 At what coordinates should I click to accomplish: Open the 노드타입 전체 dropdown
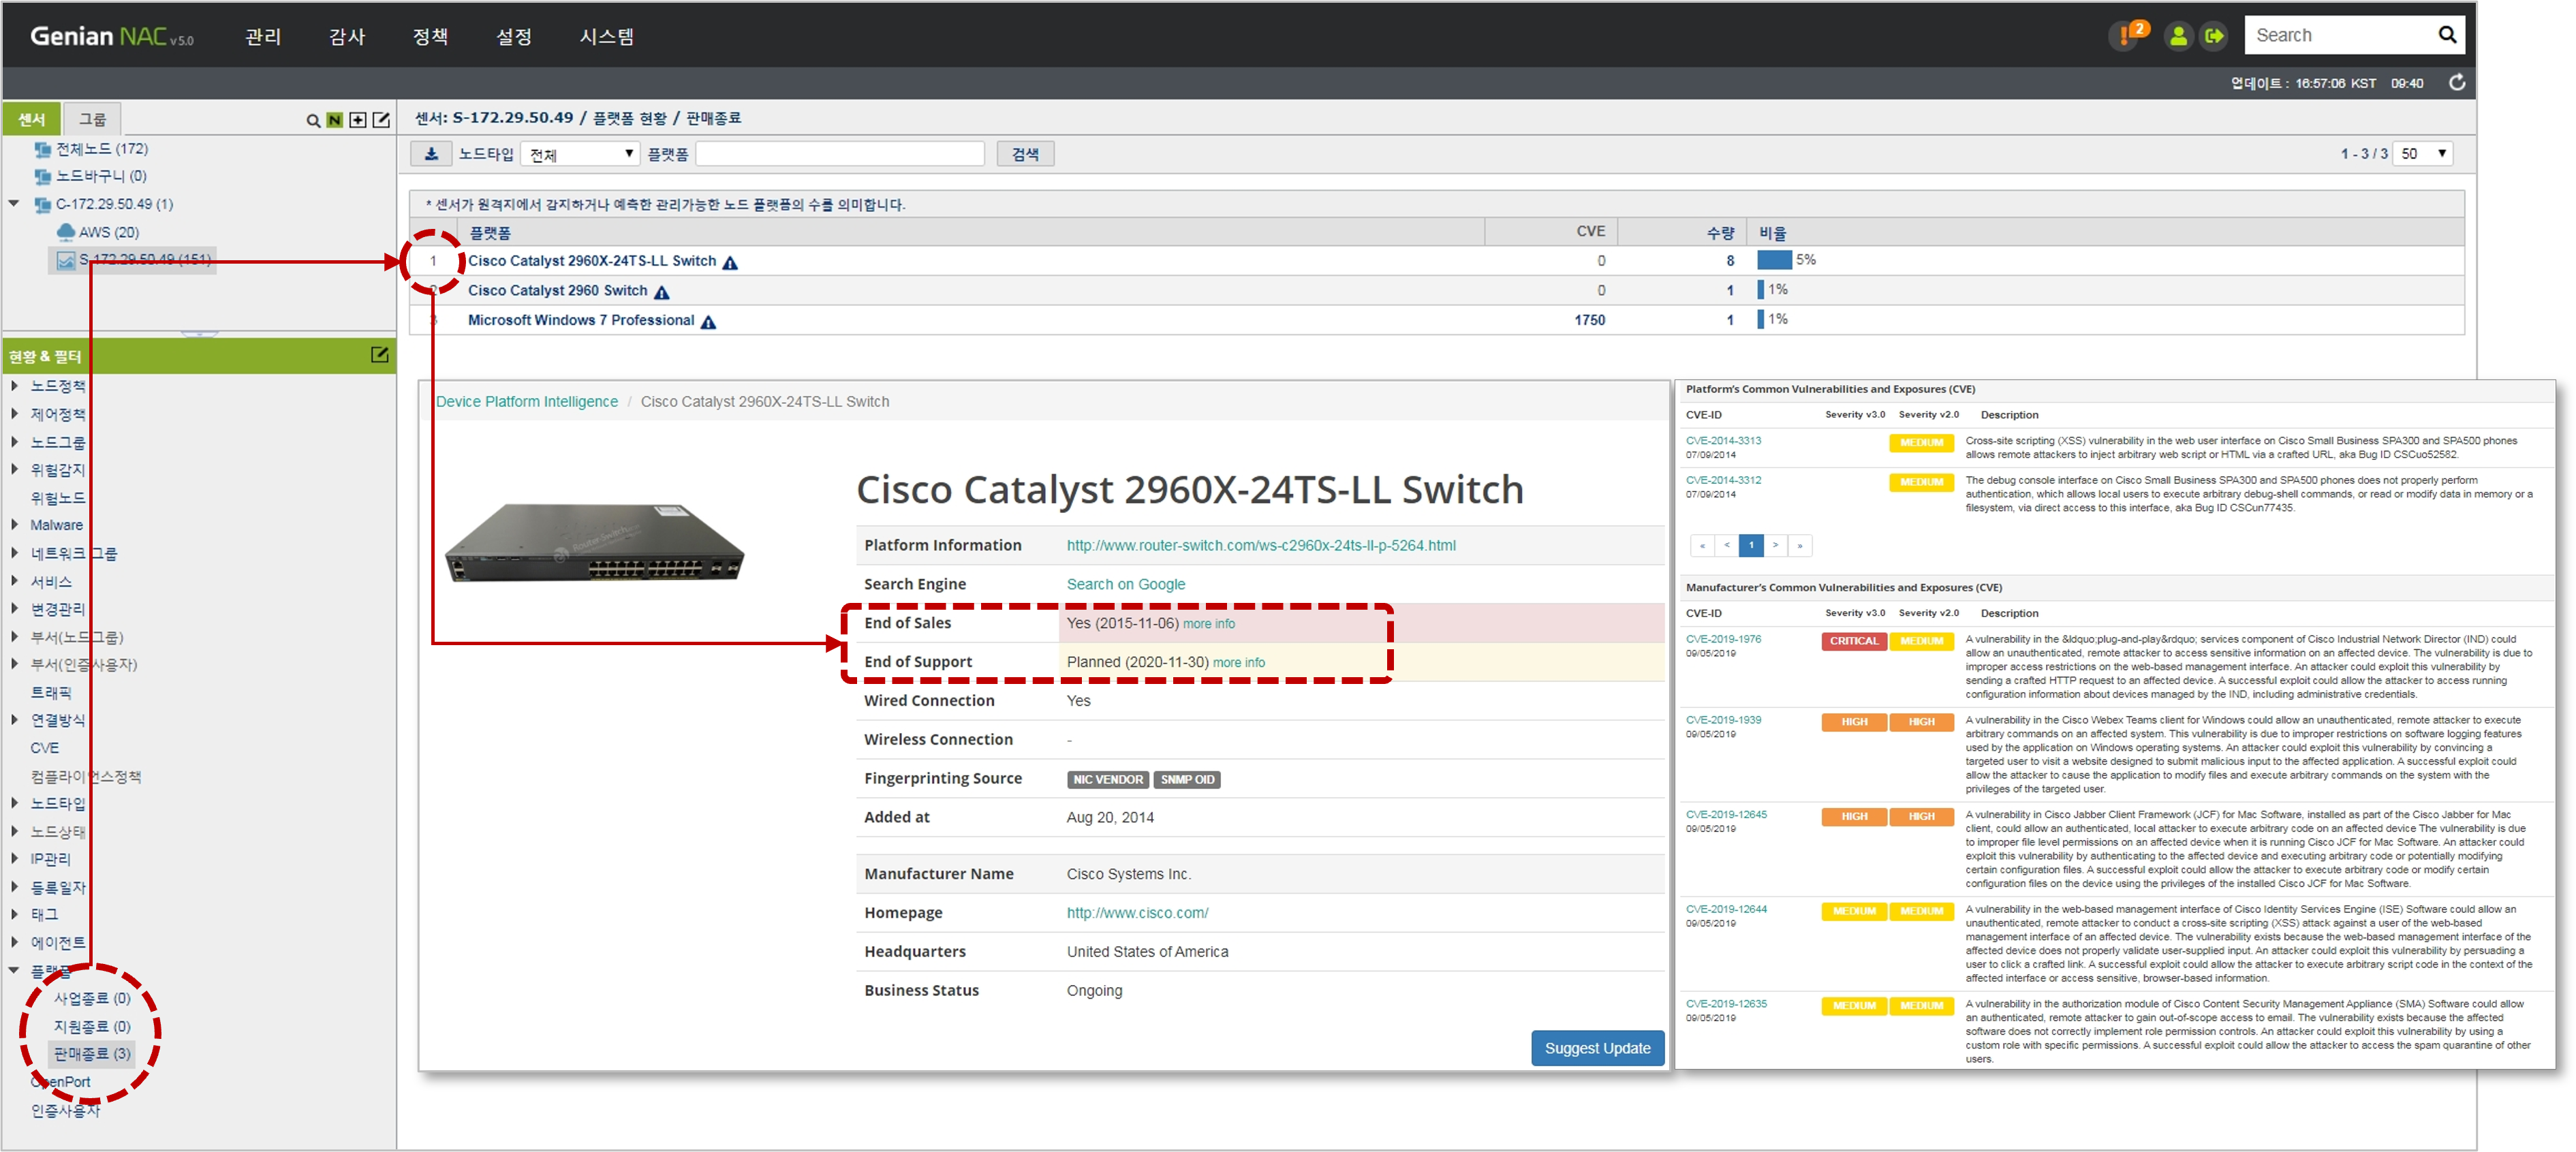[581, 154]
